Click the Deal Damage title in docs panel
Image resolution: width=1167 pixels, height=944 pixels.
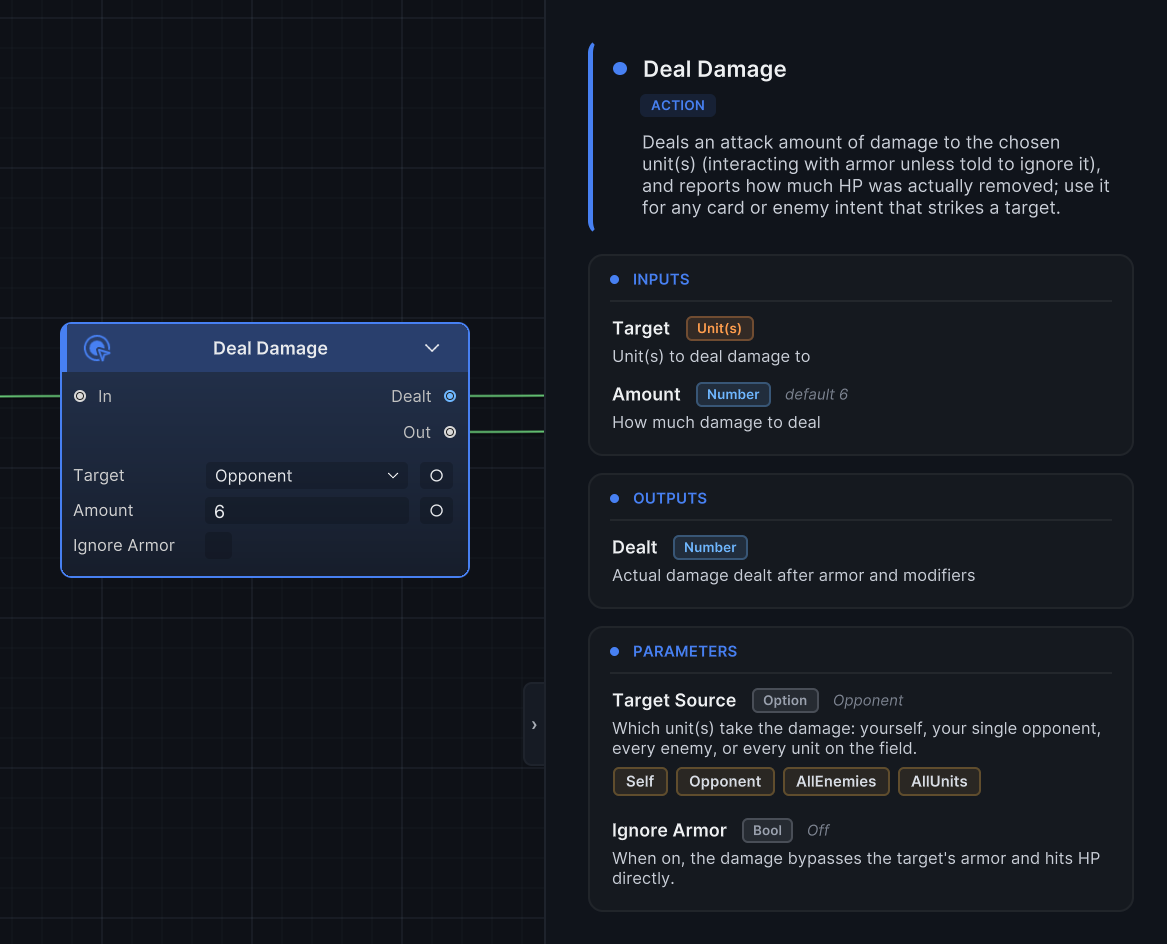[714, 69]
